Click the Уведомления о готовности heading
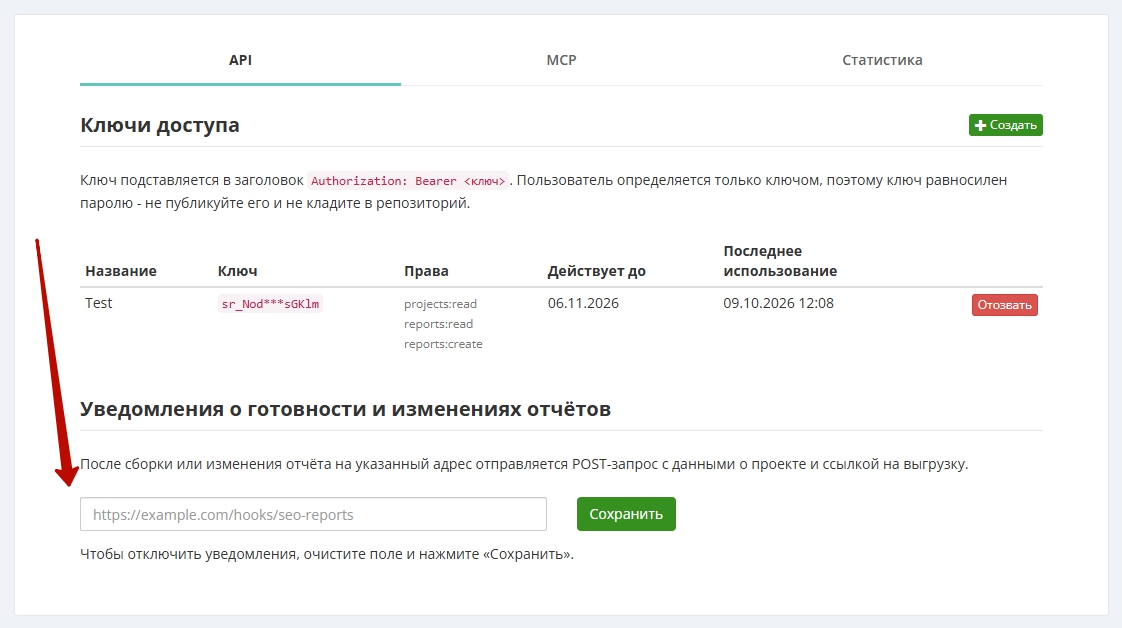 click(x=346, y=409)
